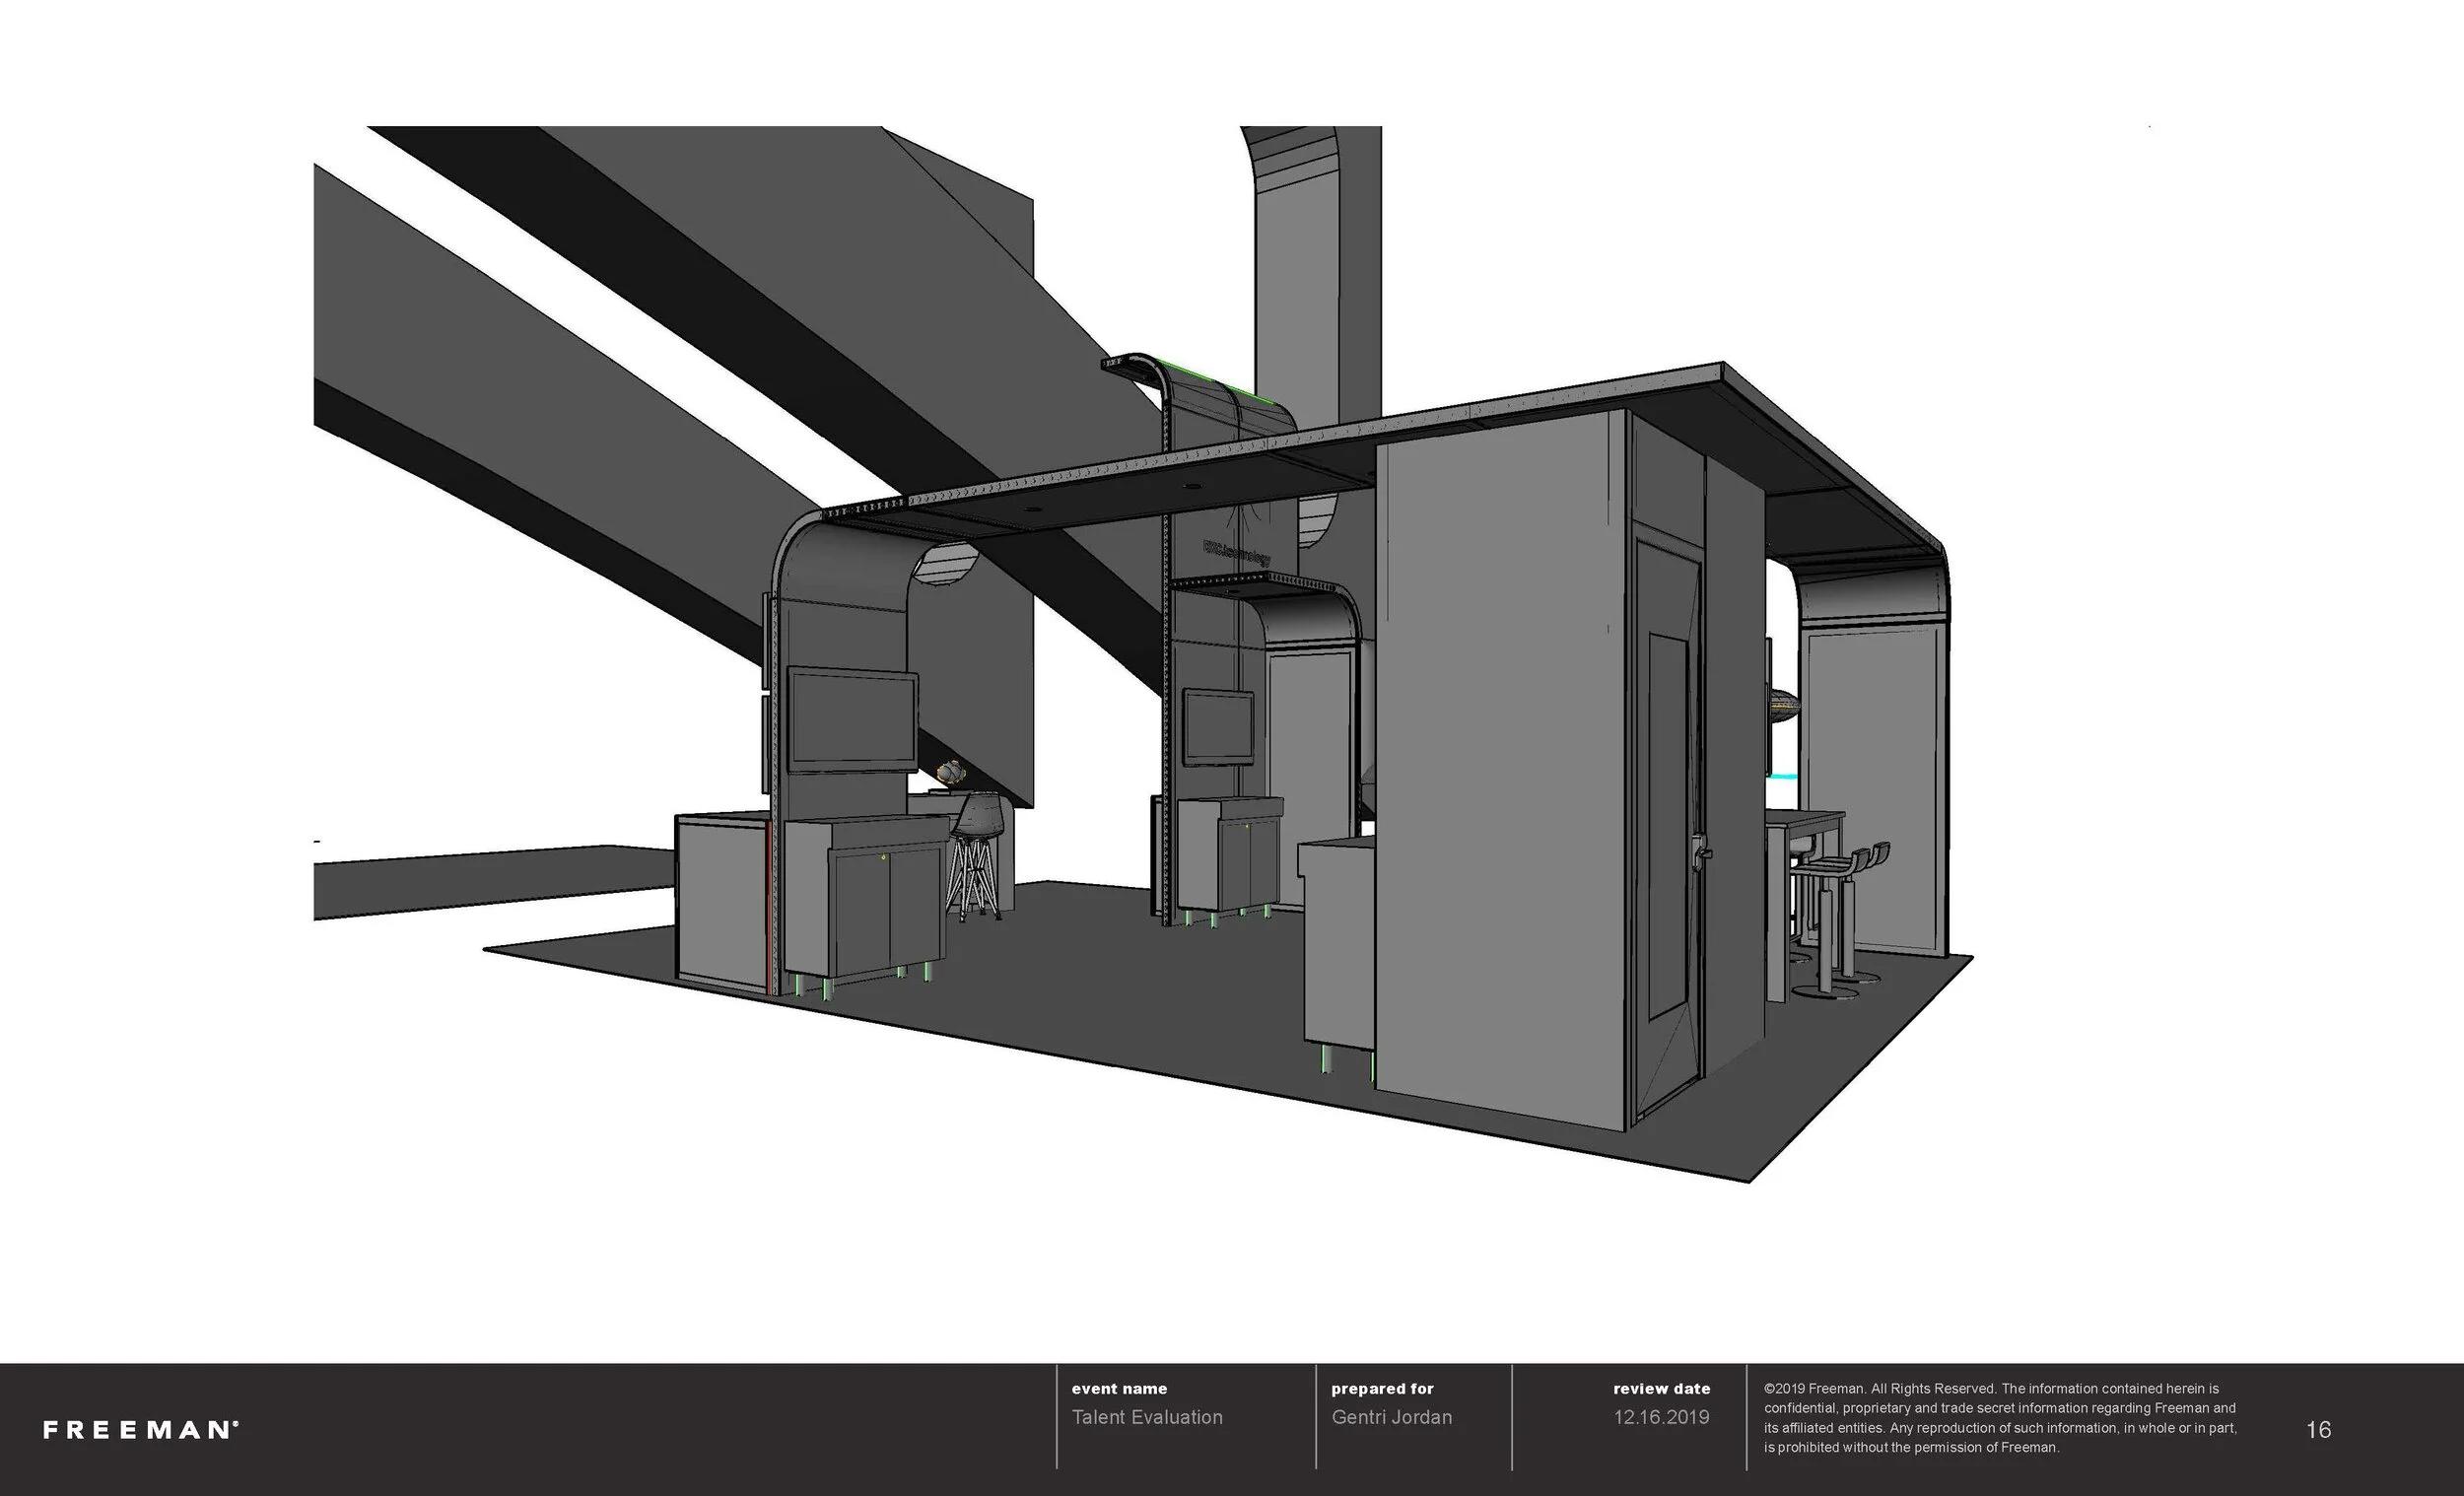Click the page number 16
2464x1496 pixels.
2318,1430
